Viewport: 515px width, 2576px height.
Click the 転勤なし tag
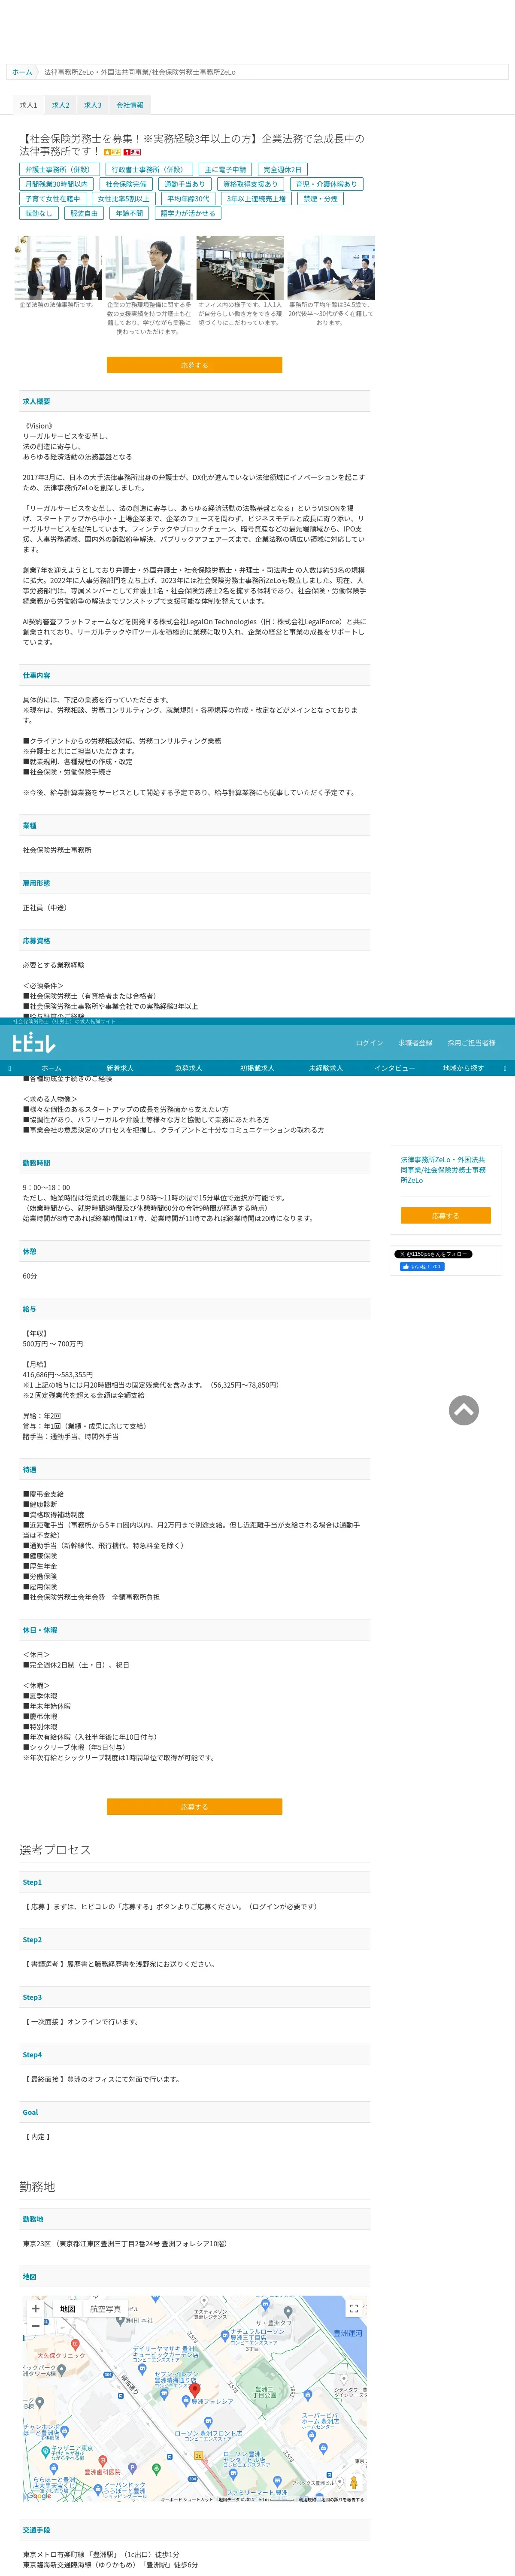pos(39,213)
